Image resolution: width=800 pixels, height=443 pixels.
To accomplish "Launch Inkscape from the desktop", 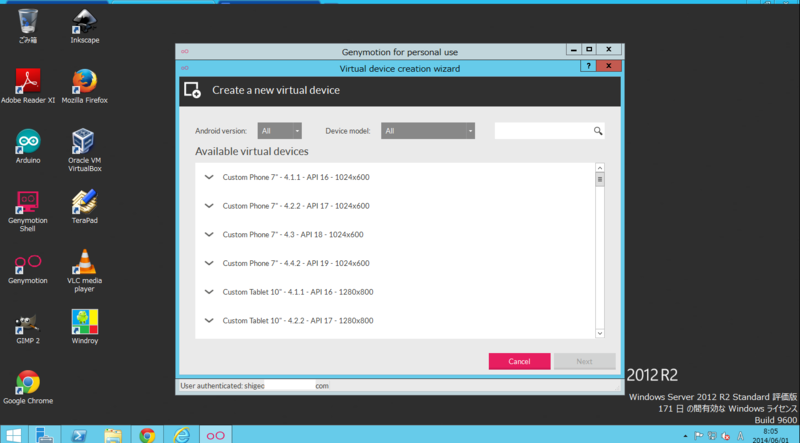I will tap(85, 26).
